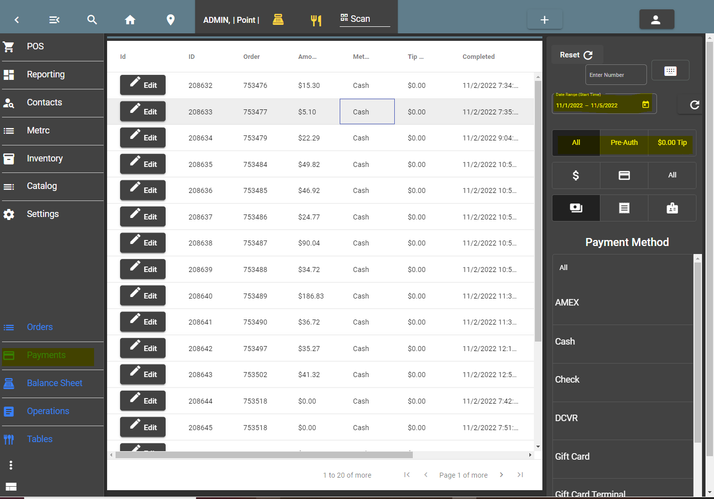Go to previous page arrow
The height and width of the screenshot is (499, 714).
[x=426, y=475]
